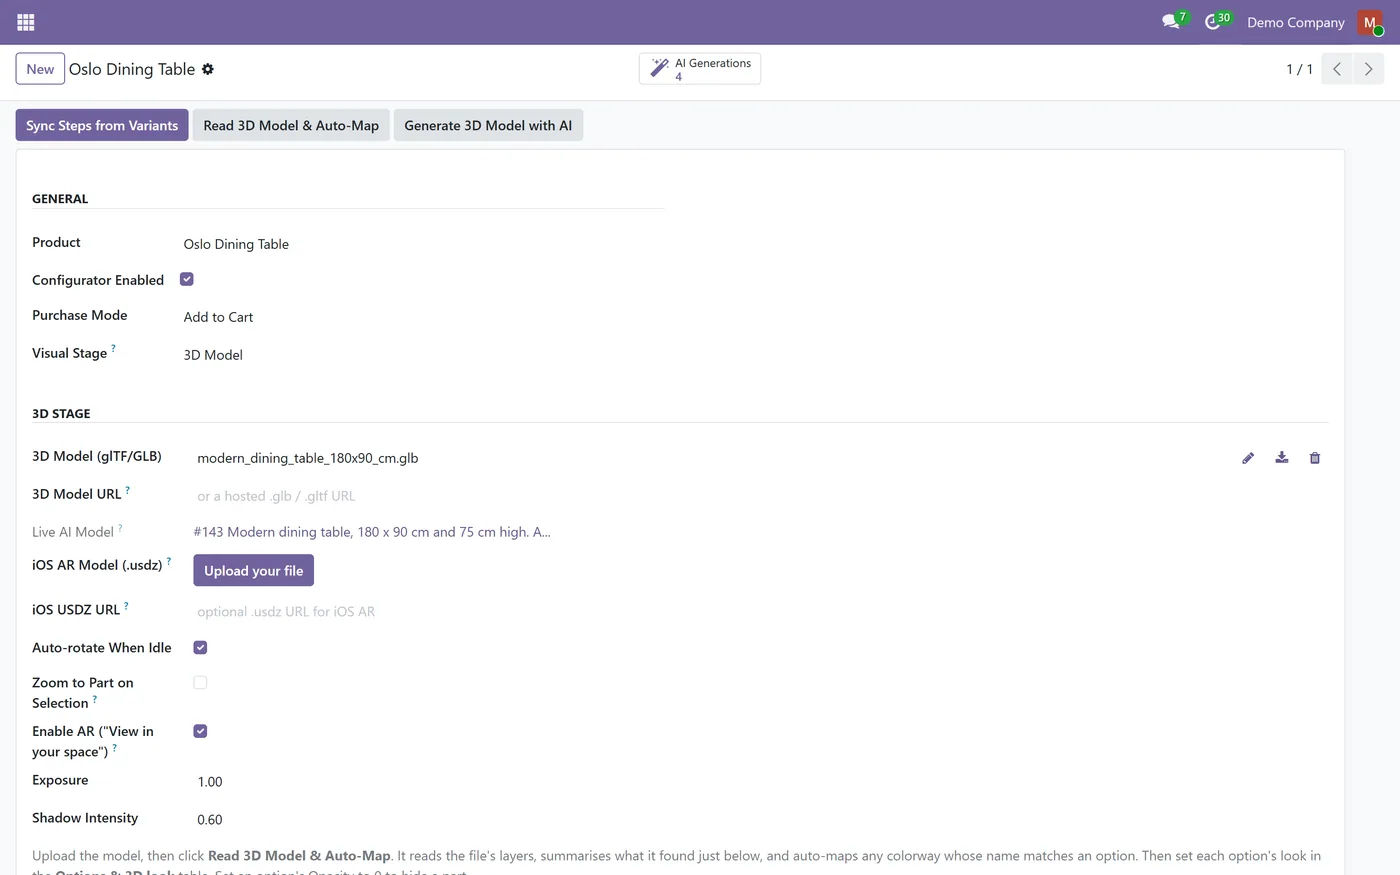This screenshot has height=875, width=1400.
Task: Click the iOS USDZ URL input field
Action: (760, 612)
